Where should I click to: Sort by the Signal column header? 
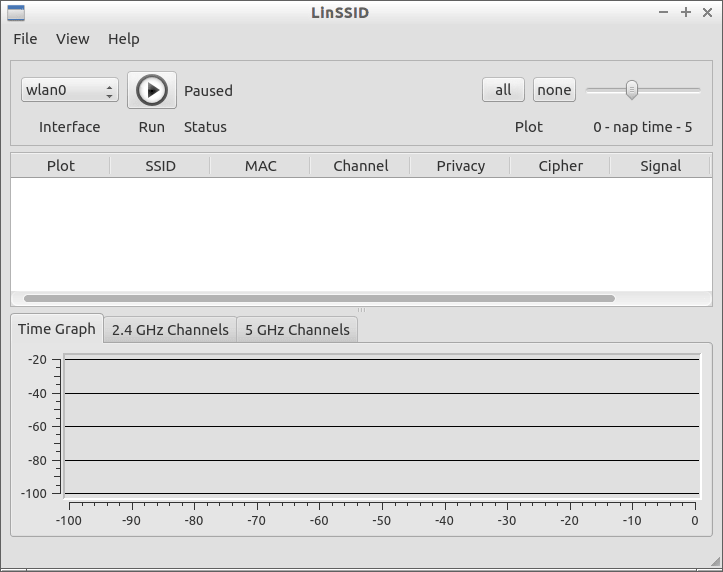pos(660,166)
